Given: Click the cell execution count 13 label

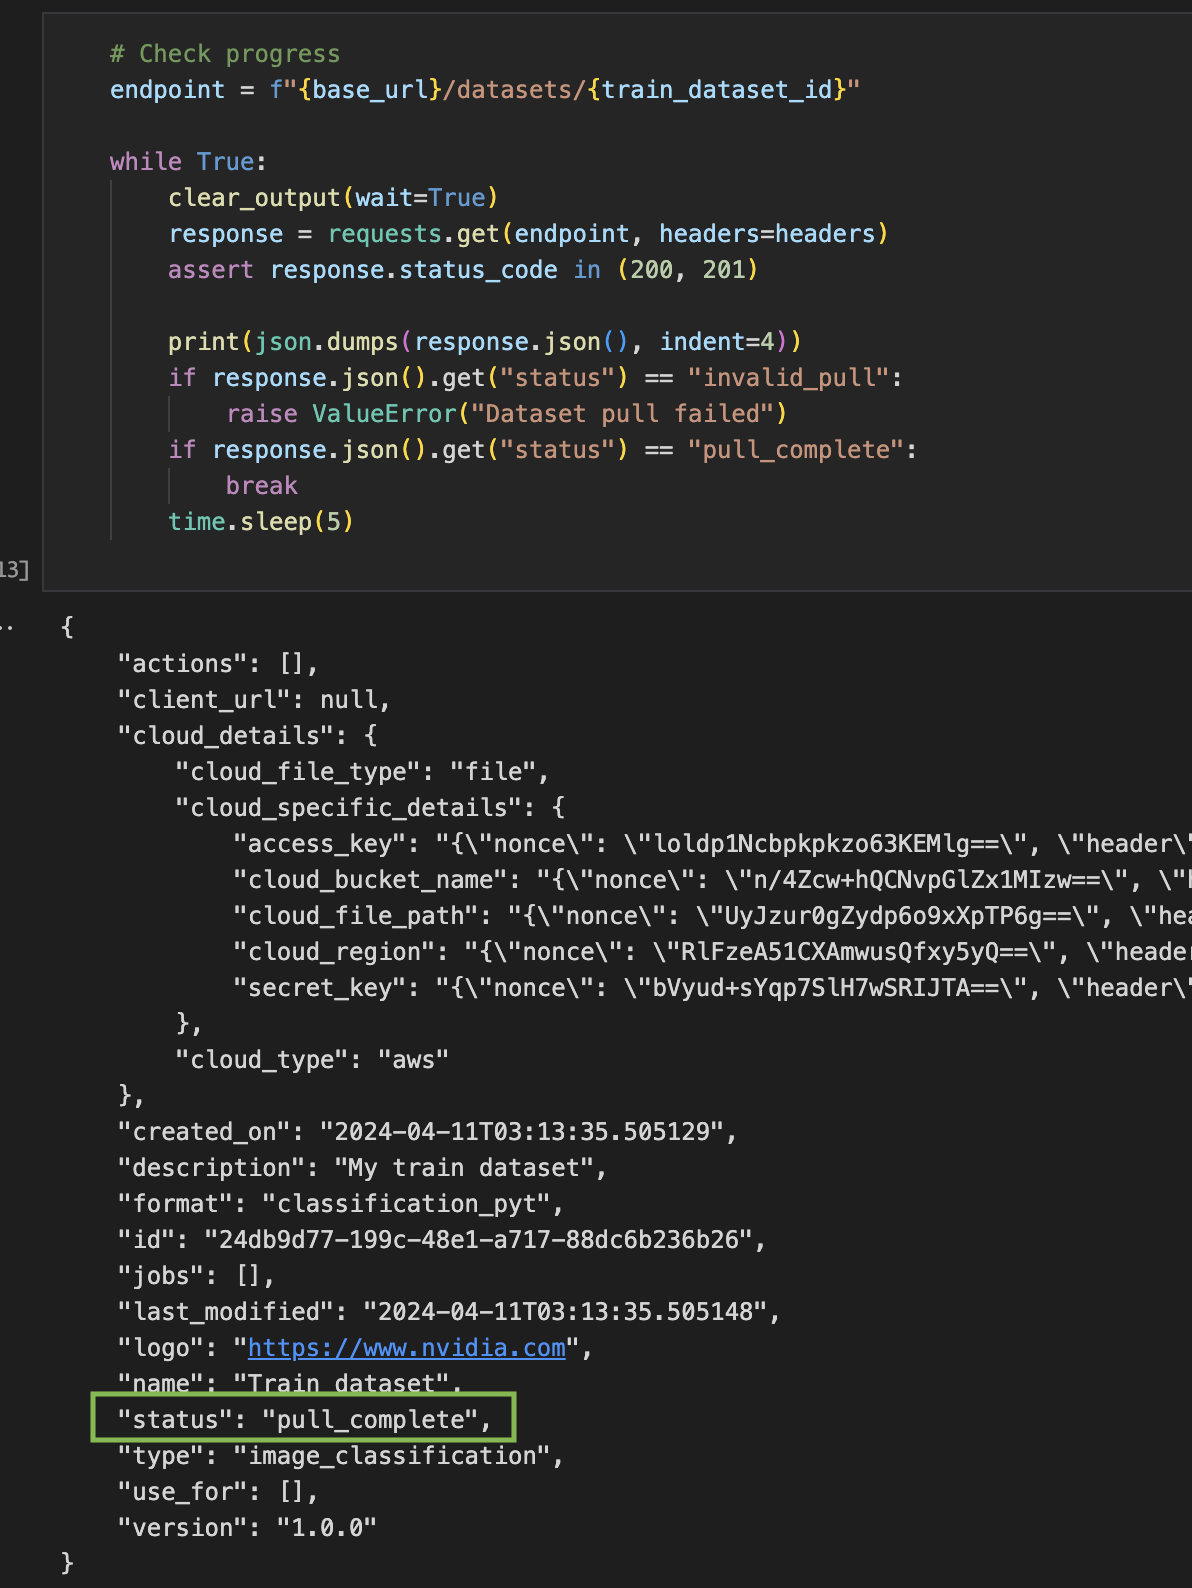Looking at the screenshot, I should pos(14,569).
